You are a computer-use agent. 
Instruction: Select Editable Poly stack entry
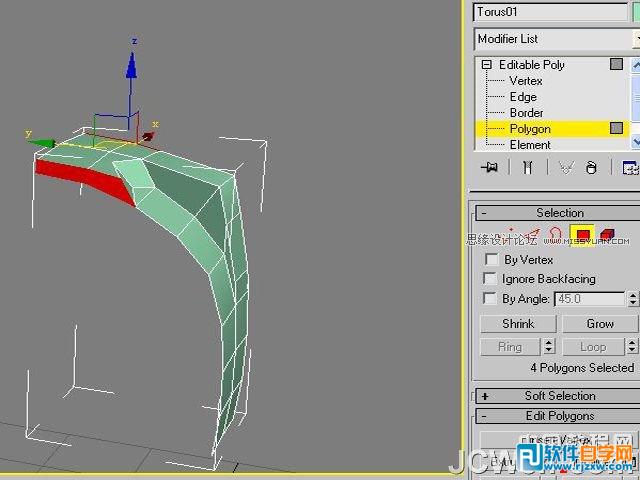531,64
